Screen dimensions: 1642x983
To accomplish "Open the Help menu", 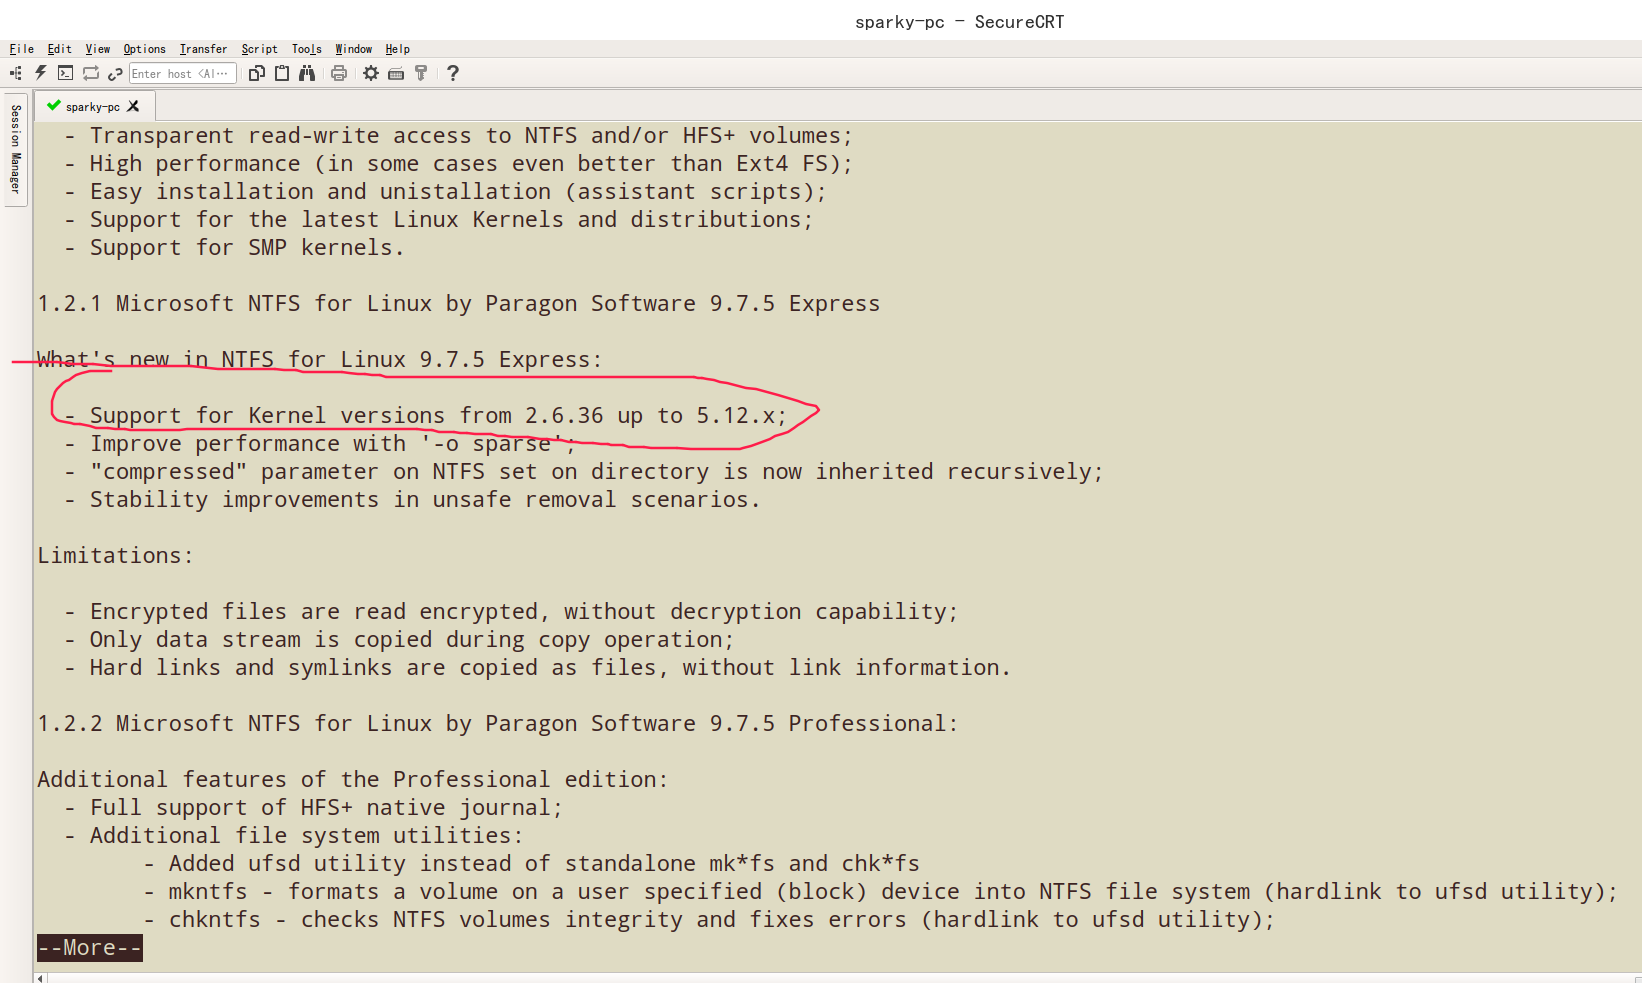I will [x=398, y=49].
